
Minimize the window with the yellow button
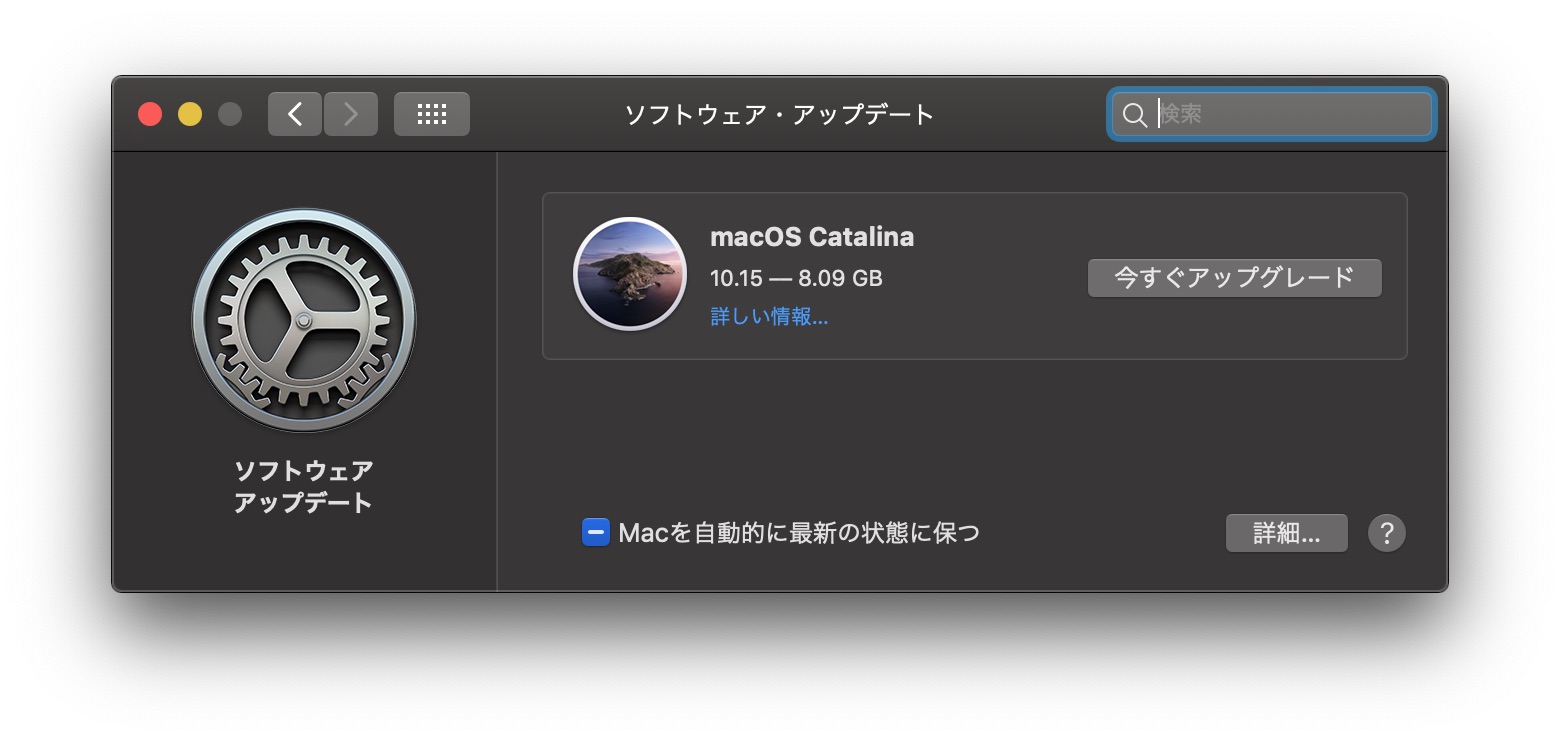(x=190, y=114)
